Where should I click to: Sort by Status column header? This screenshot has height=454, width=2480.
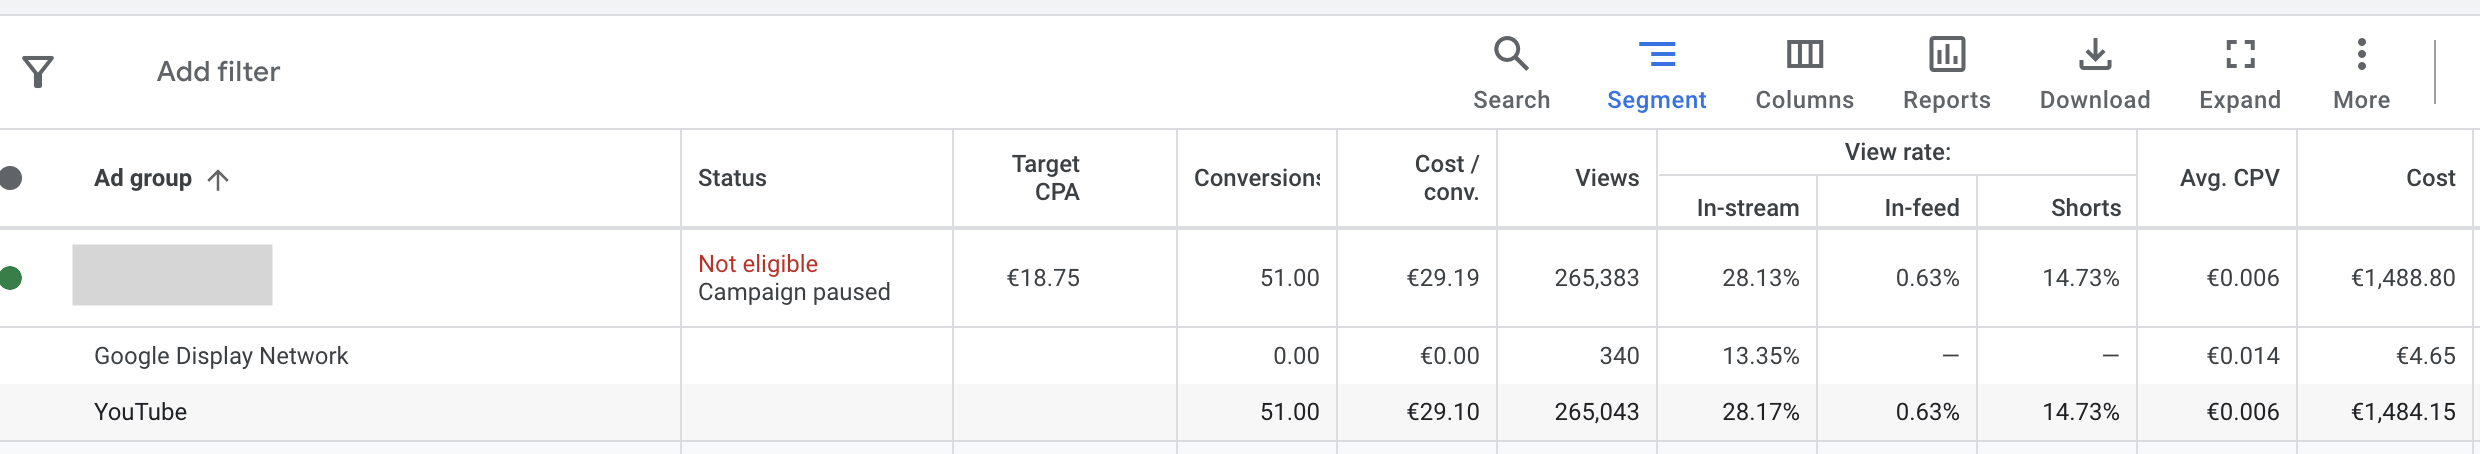tap(732, 178)
